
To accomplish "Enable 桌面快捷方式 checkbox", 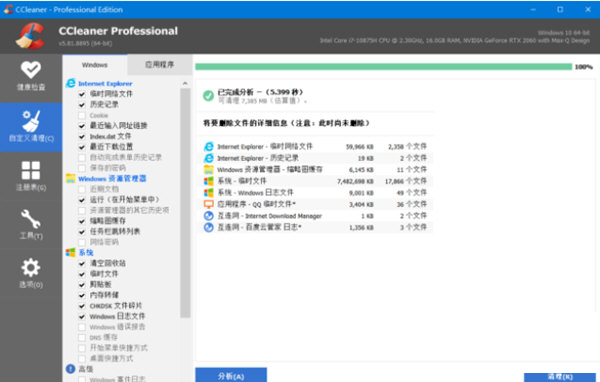I will coord(82,359).
